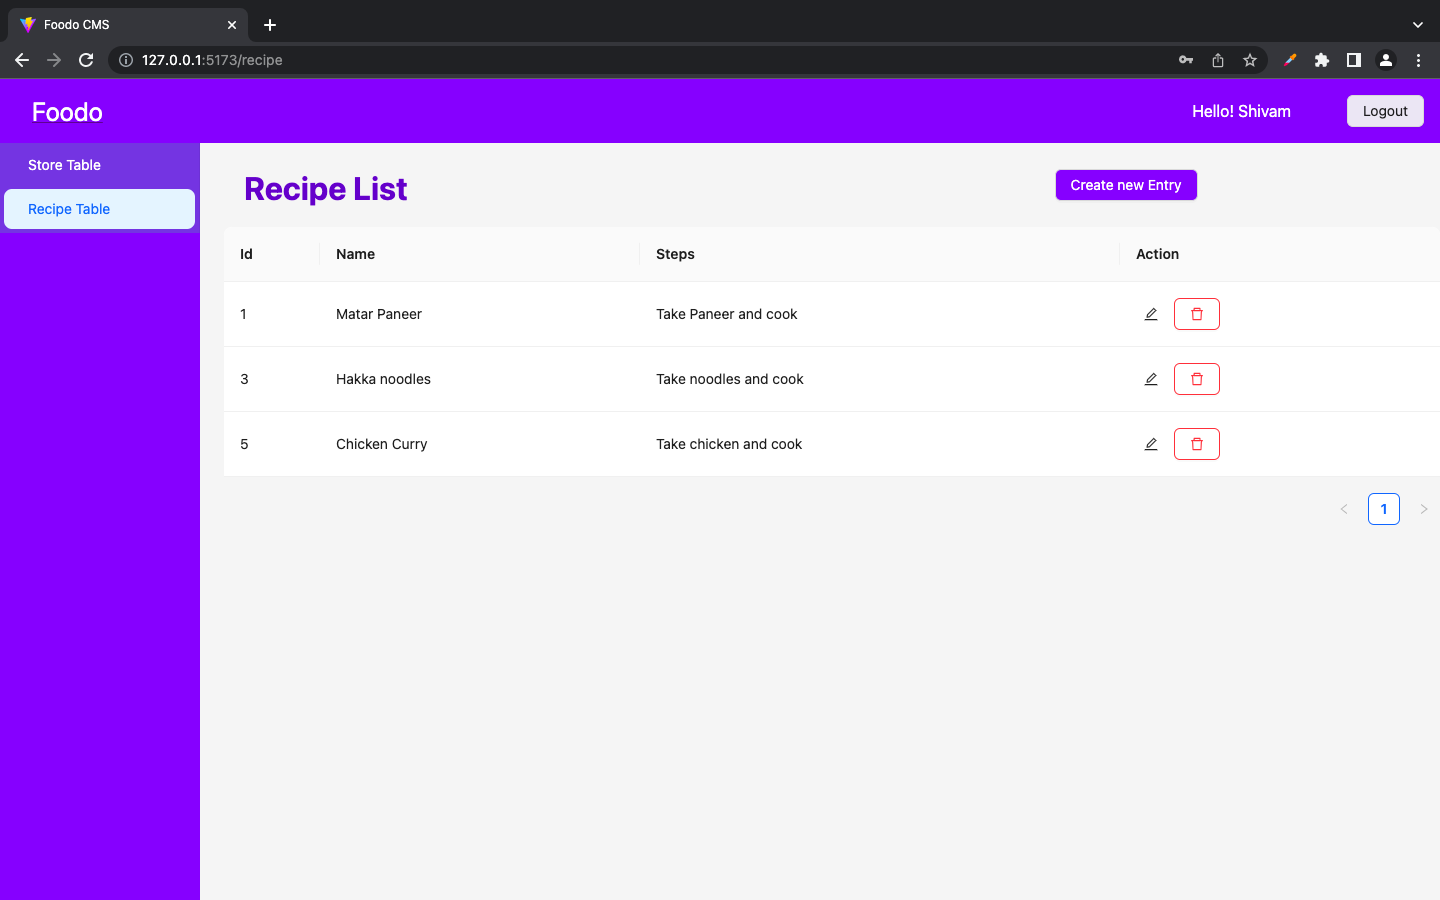The height and width of the screenshot is (900, 1440).
Task: Go forward in browser history
Action: (x=54, y=60)
